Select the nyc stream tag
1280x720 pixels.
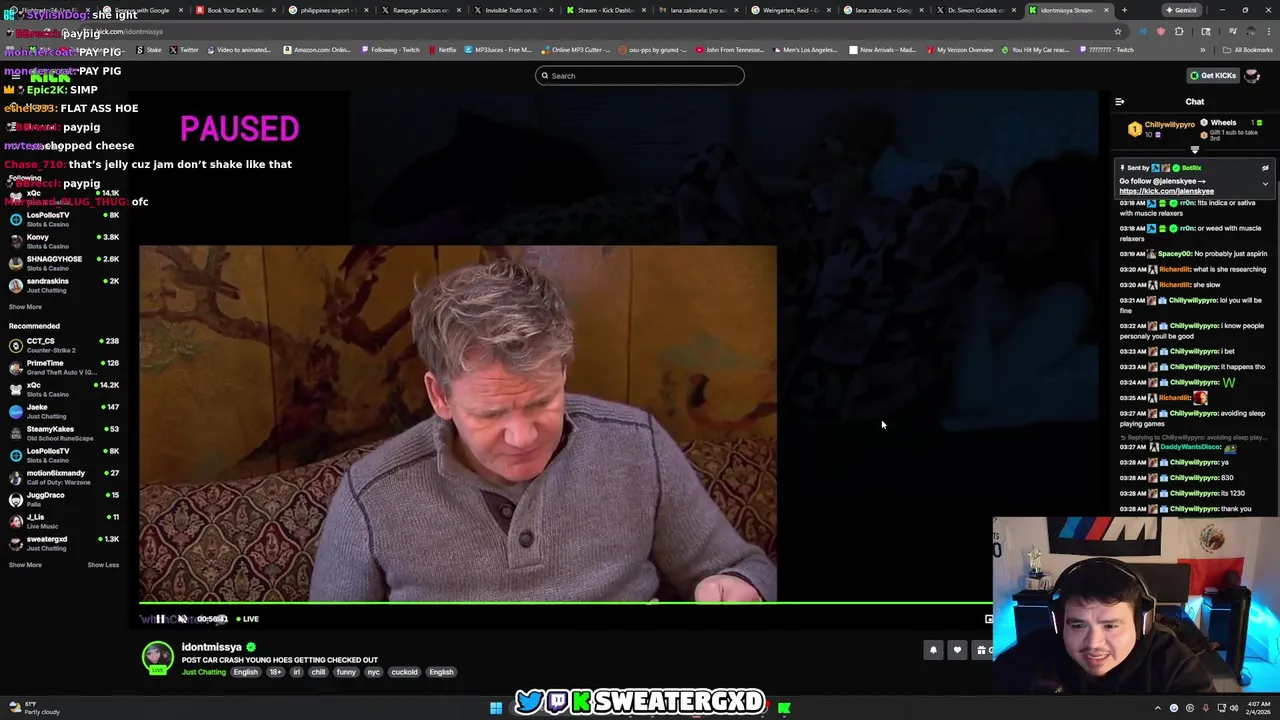click(372, 672)
